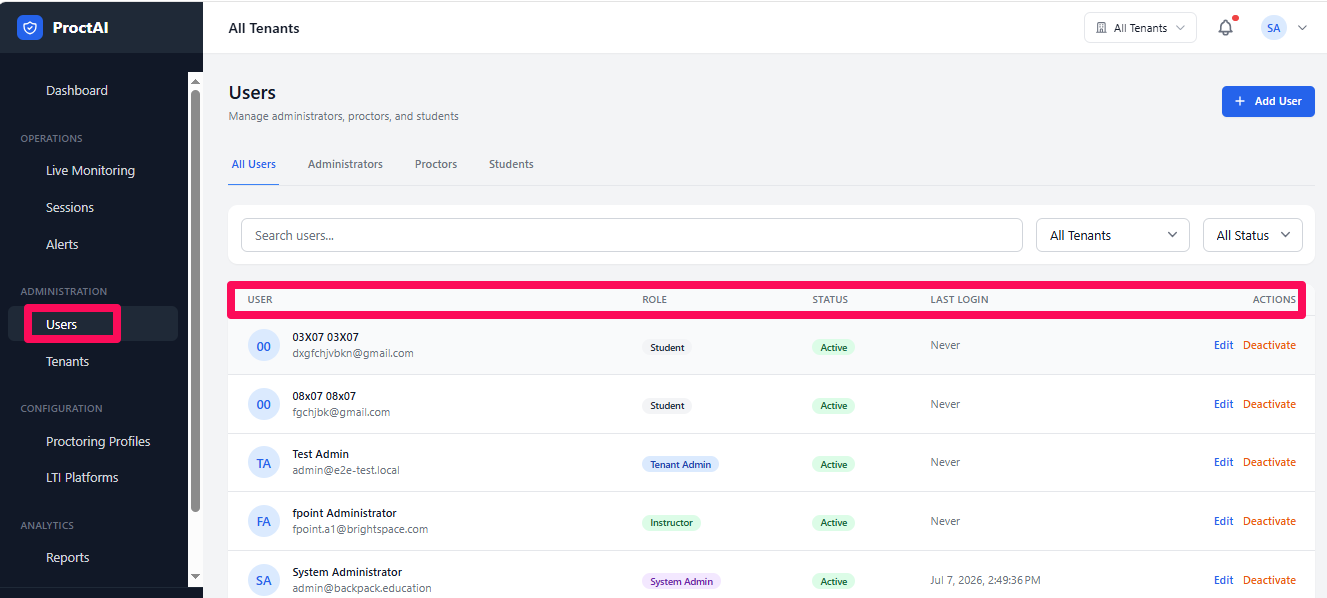The image size is (1327, 598).
Task: Open Proctoring Profiles in the sidebar
Action: coord(98,441)
